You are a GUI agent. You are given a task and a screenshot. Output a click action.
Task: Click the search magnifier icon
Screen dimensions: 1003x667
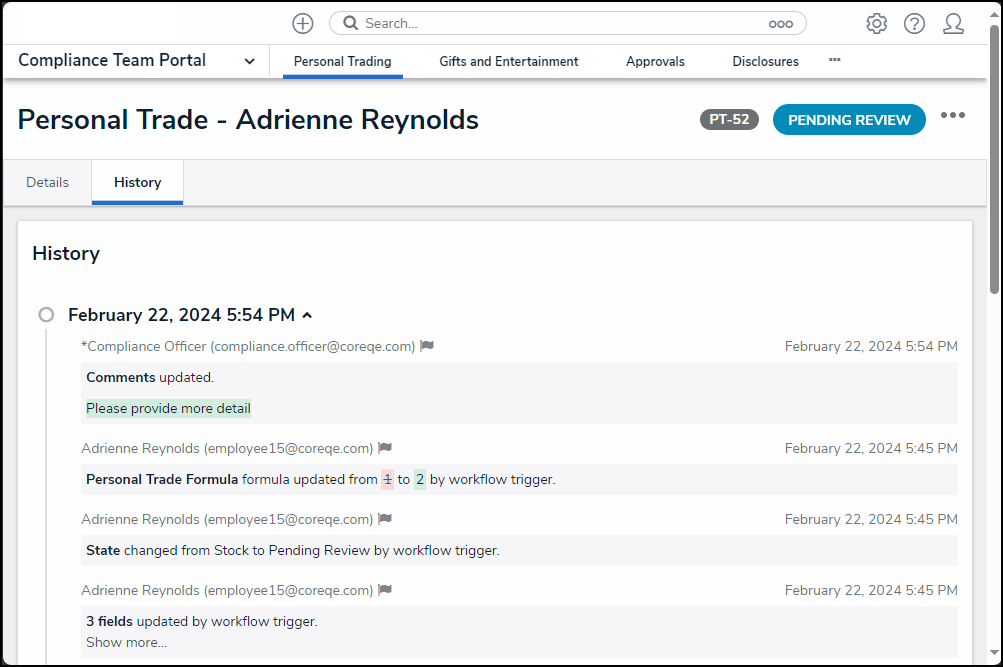pyautogui.click(x=349, y=23)
